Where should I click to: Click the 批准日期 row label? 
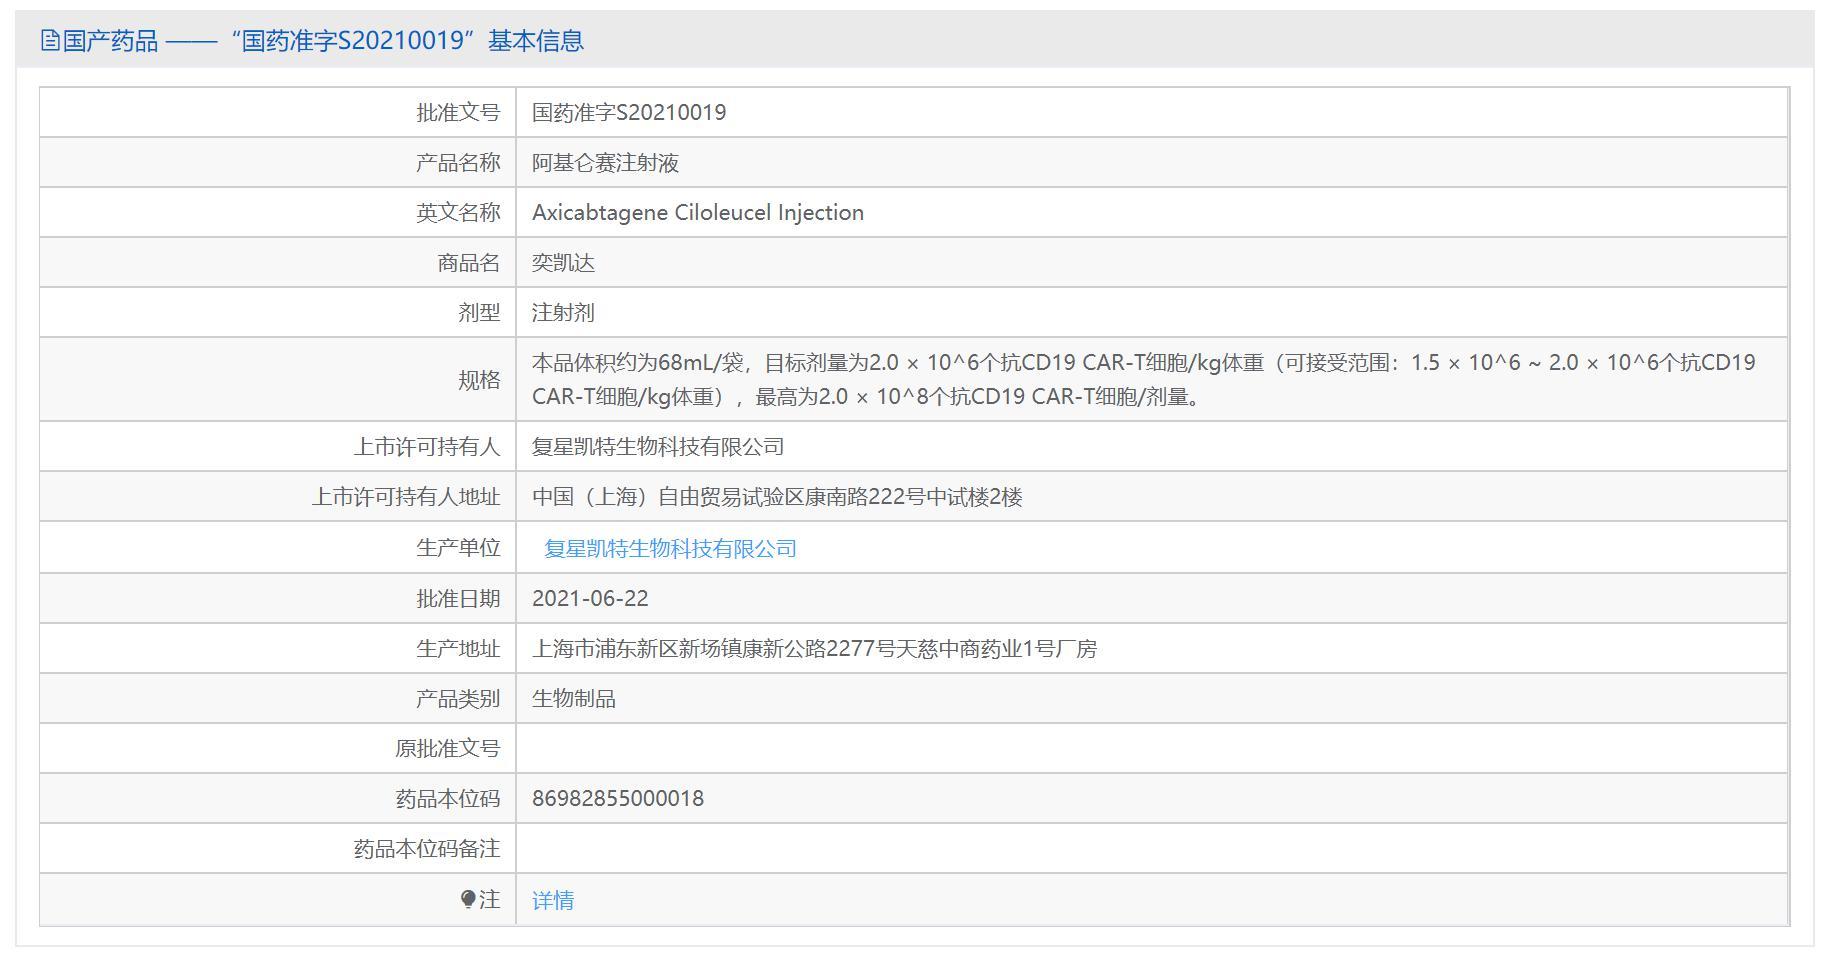point(458,598)
